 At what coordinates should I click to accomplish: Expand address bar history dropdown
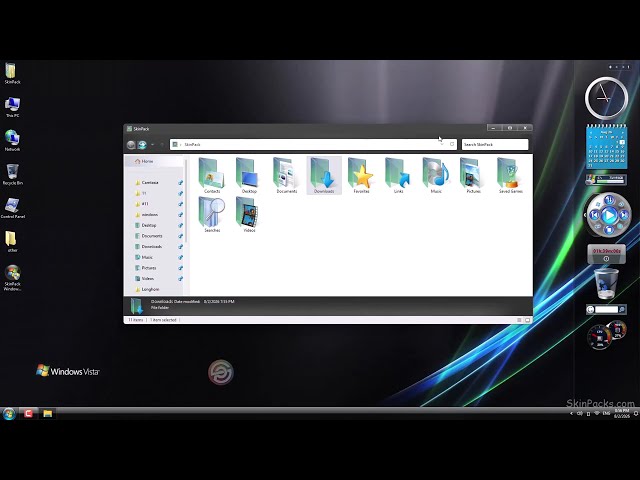(442, 144)
